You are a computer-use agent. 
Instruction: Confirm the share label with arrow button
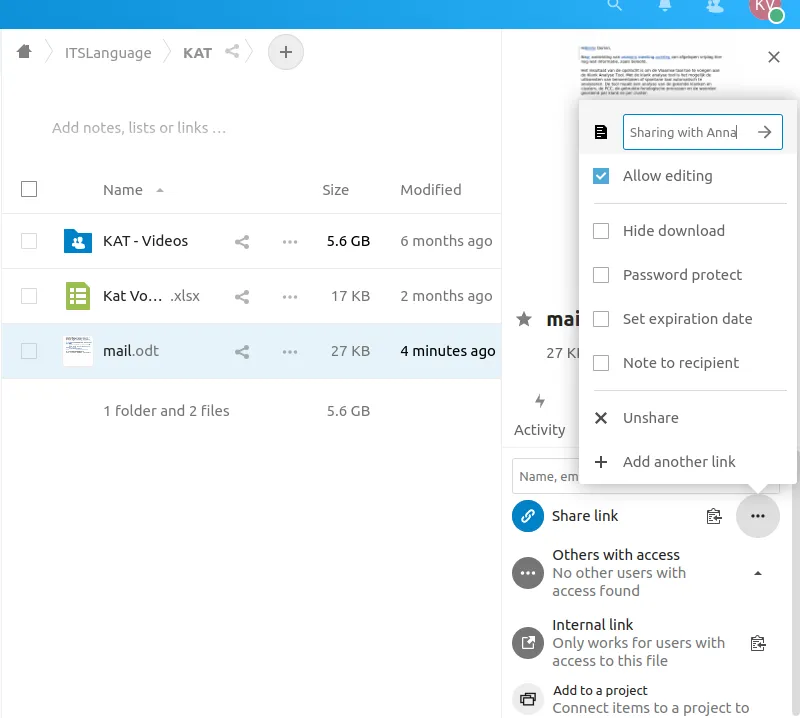coord(765,132)
